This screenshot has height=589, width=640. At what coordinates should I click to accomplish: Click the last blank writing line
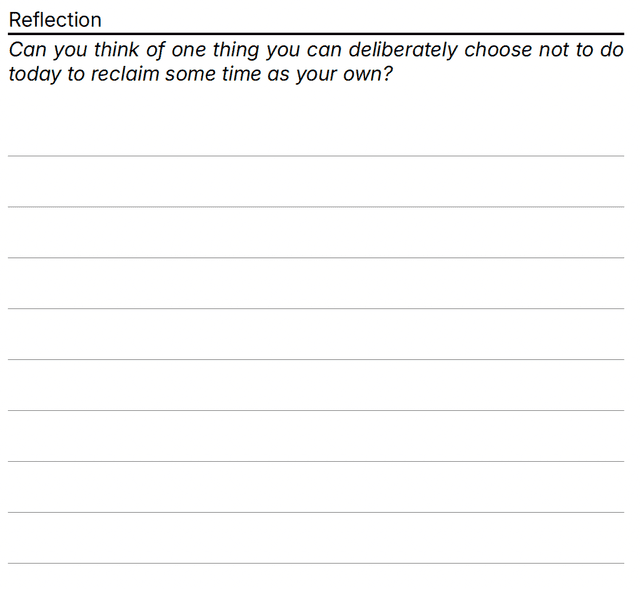click(316, 563)
